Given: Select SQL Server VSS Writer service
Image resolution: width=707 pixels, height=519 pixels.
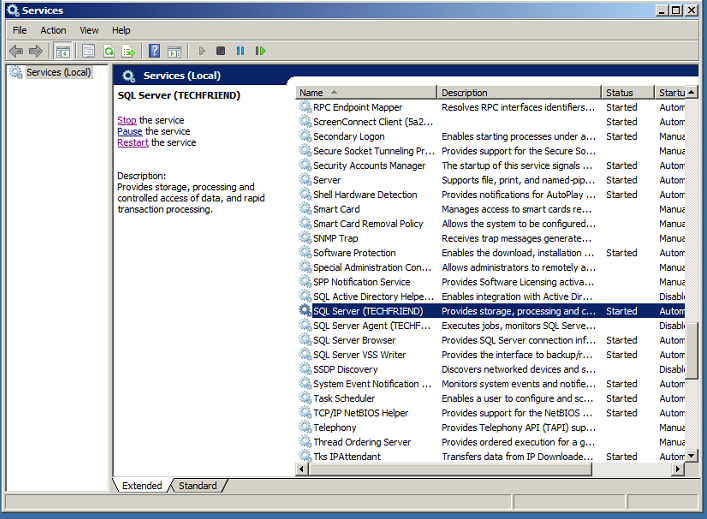Looking at the screenshot, I should (x=491, y=354).
